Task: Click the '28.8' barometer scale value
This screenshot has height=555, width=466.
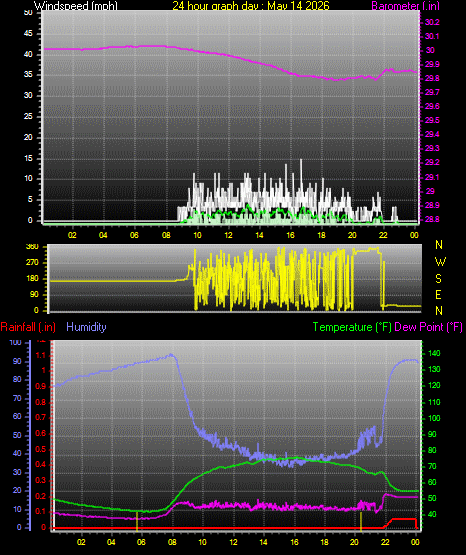Action: pyautogui.click(x=432, y=219)
